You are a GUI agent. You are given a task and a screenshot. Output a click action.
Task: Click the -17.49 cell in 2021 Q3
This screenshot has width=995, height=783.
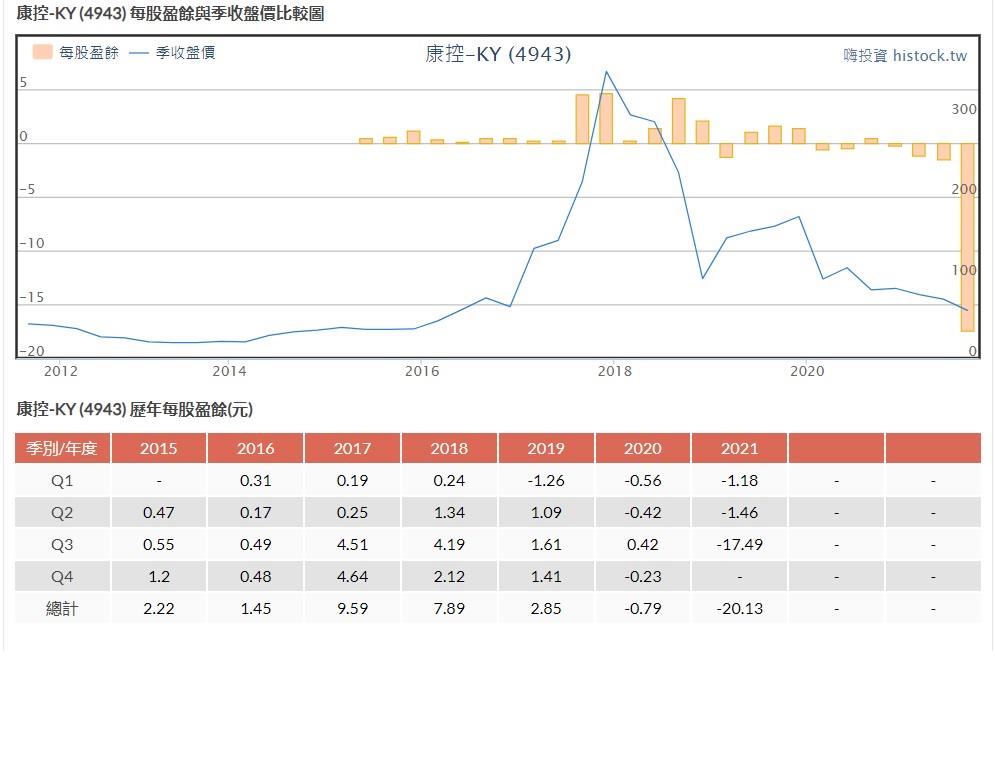pyautogui.click(x=739, y=544)
